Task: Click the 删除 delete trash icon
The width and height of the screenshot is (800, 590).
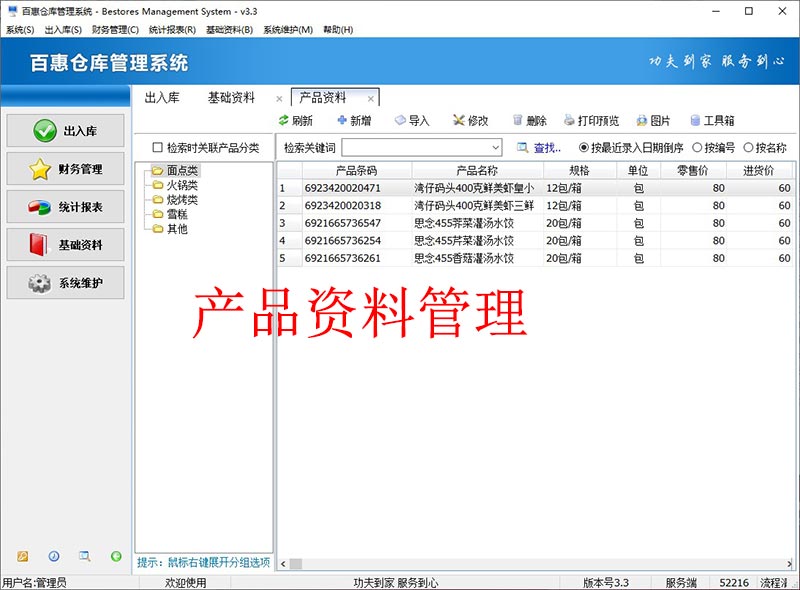Action: [518, 120]
